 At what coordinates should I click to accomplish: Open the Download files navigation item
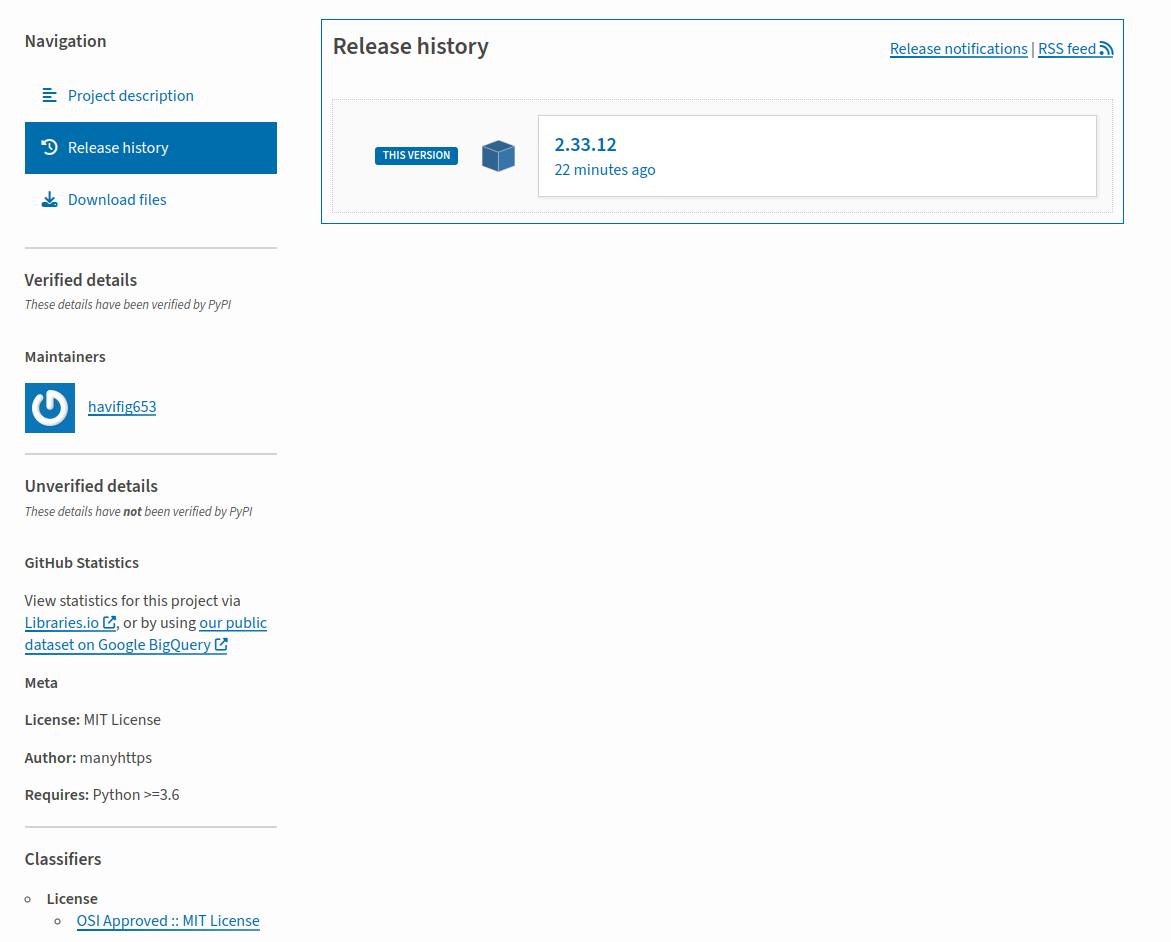point(150,199)
